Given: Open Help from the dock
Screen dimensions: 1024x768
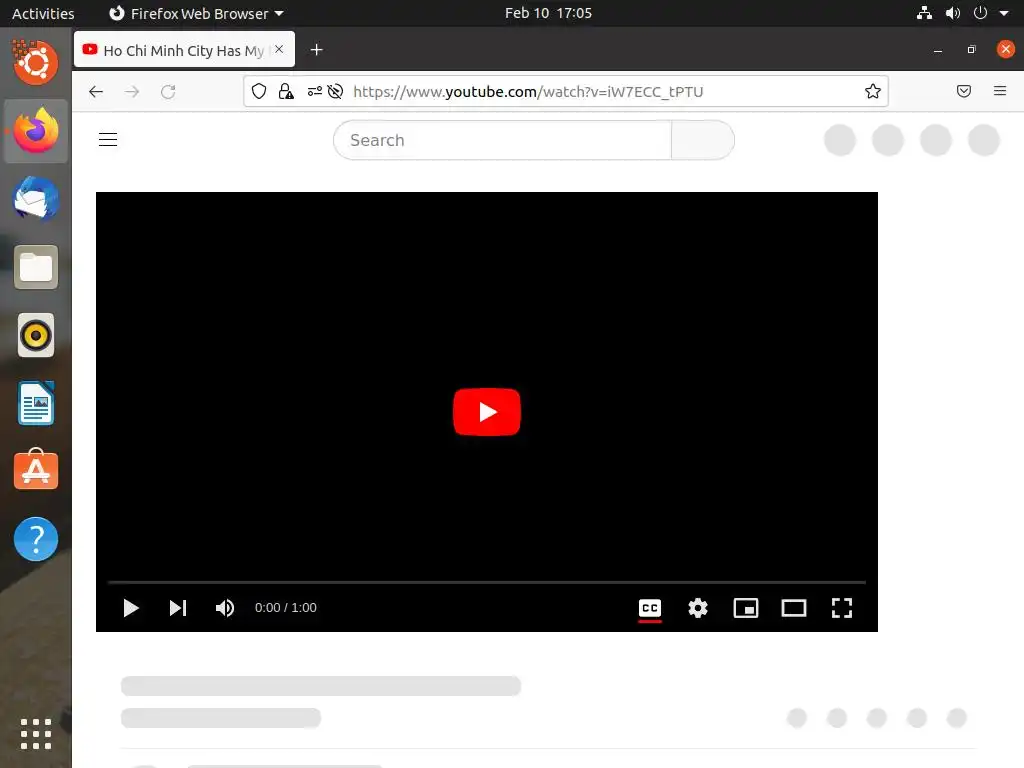Looking at the screenshot, I should 35,539.
